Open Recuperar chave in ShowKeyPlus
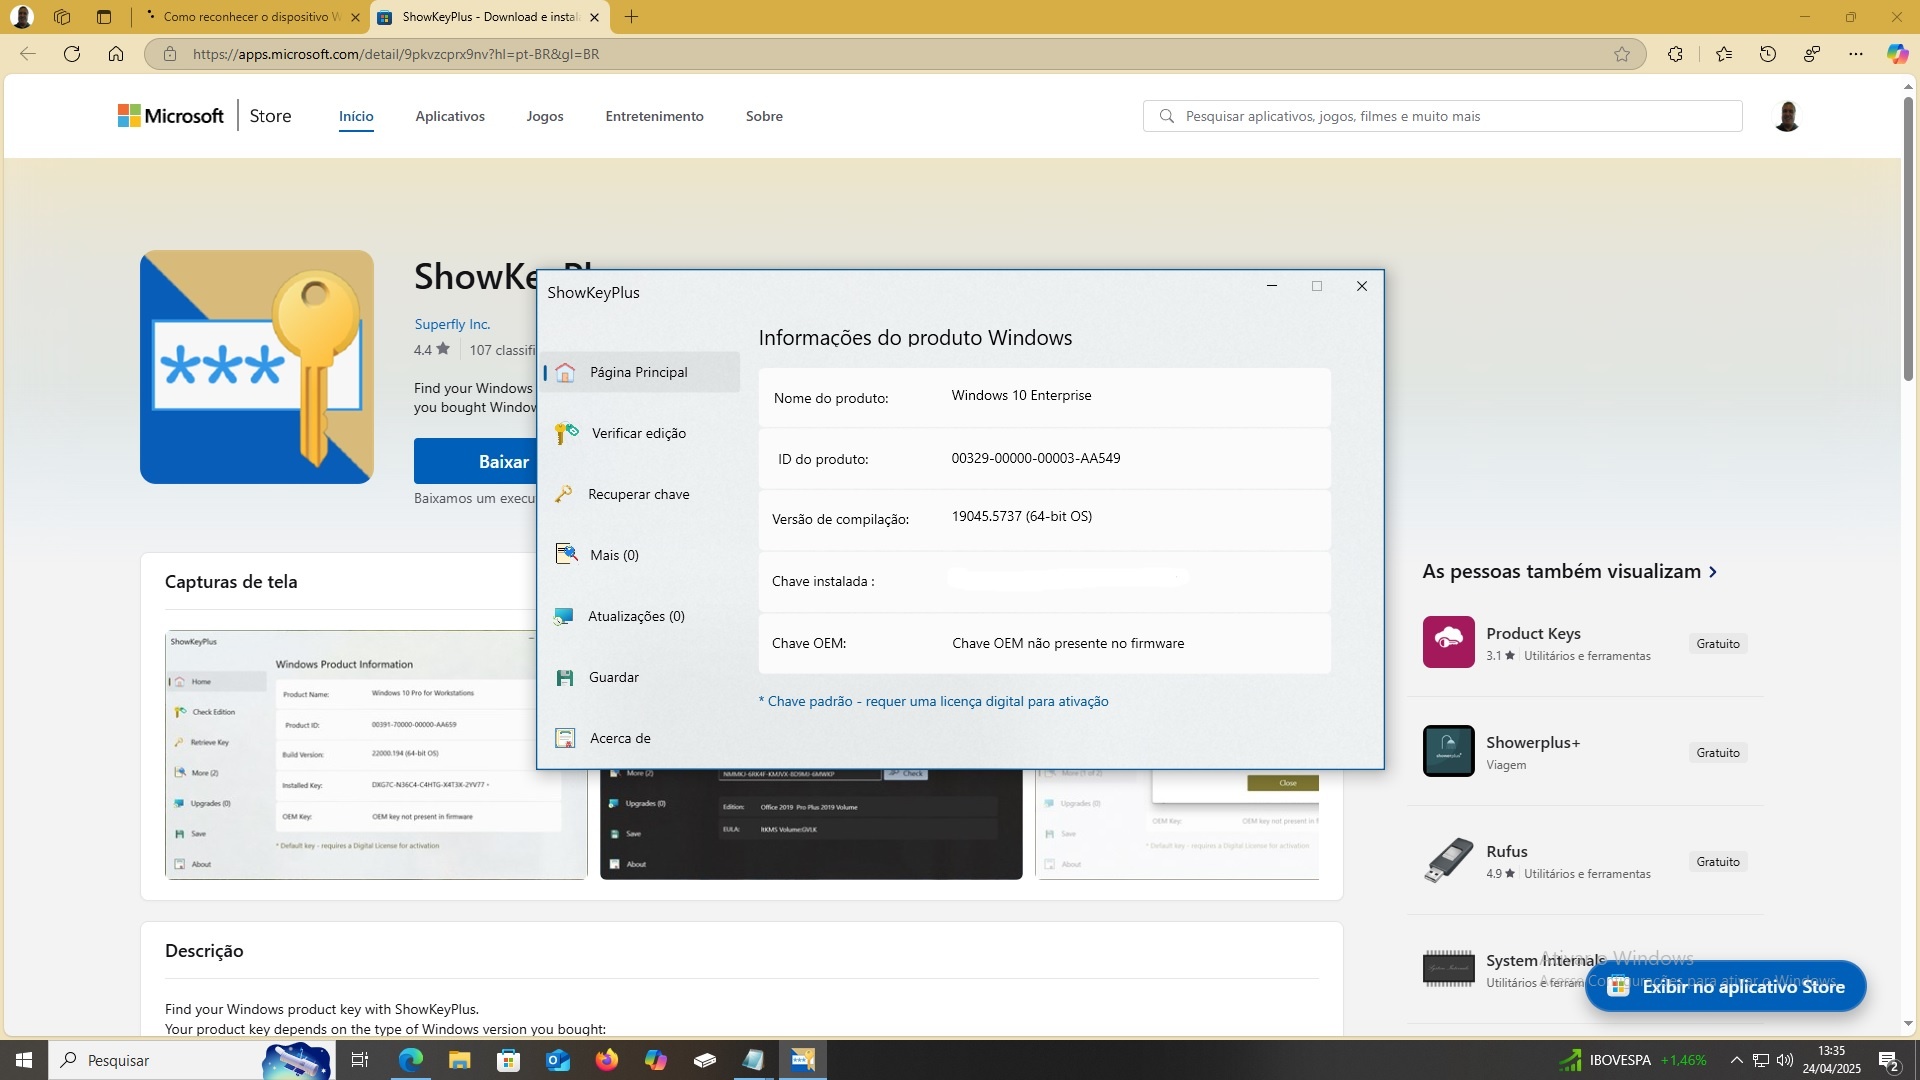 pyautogui.click(x=640, y=494)
